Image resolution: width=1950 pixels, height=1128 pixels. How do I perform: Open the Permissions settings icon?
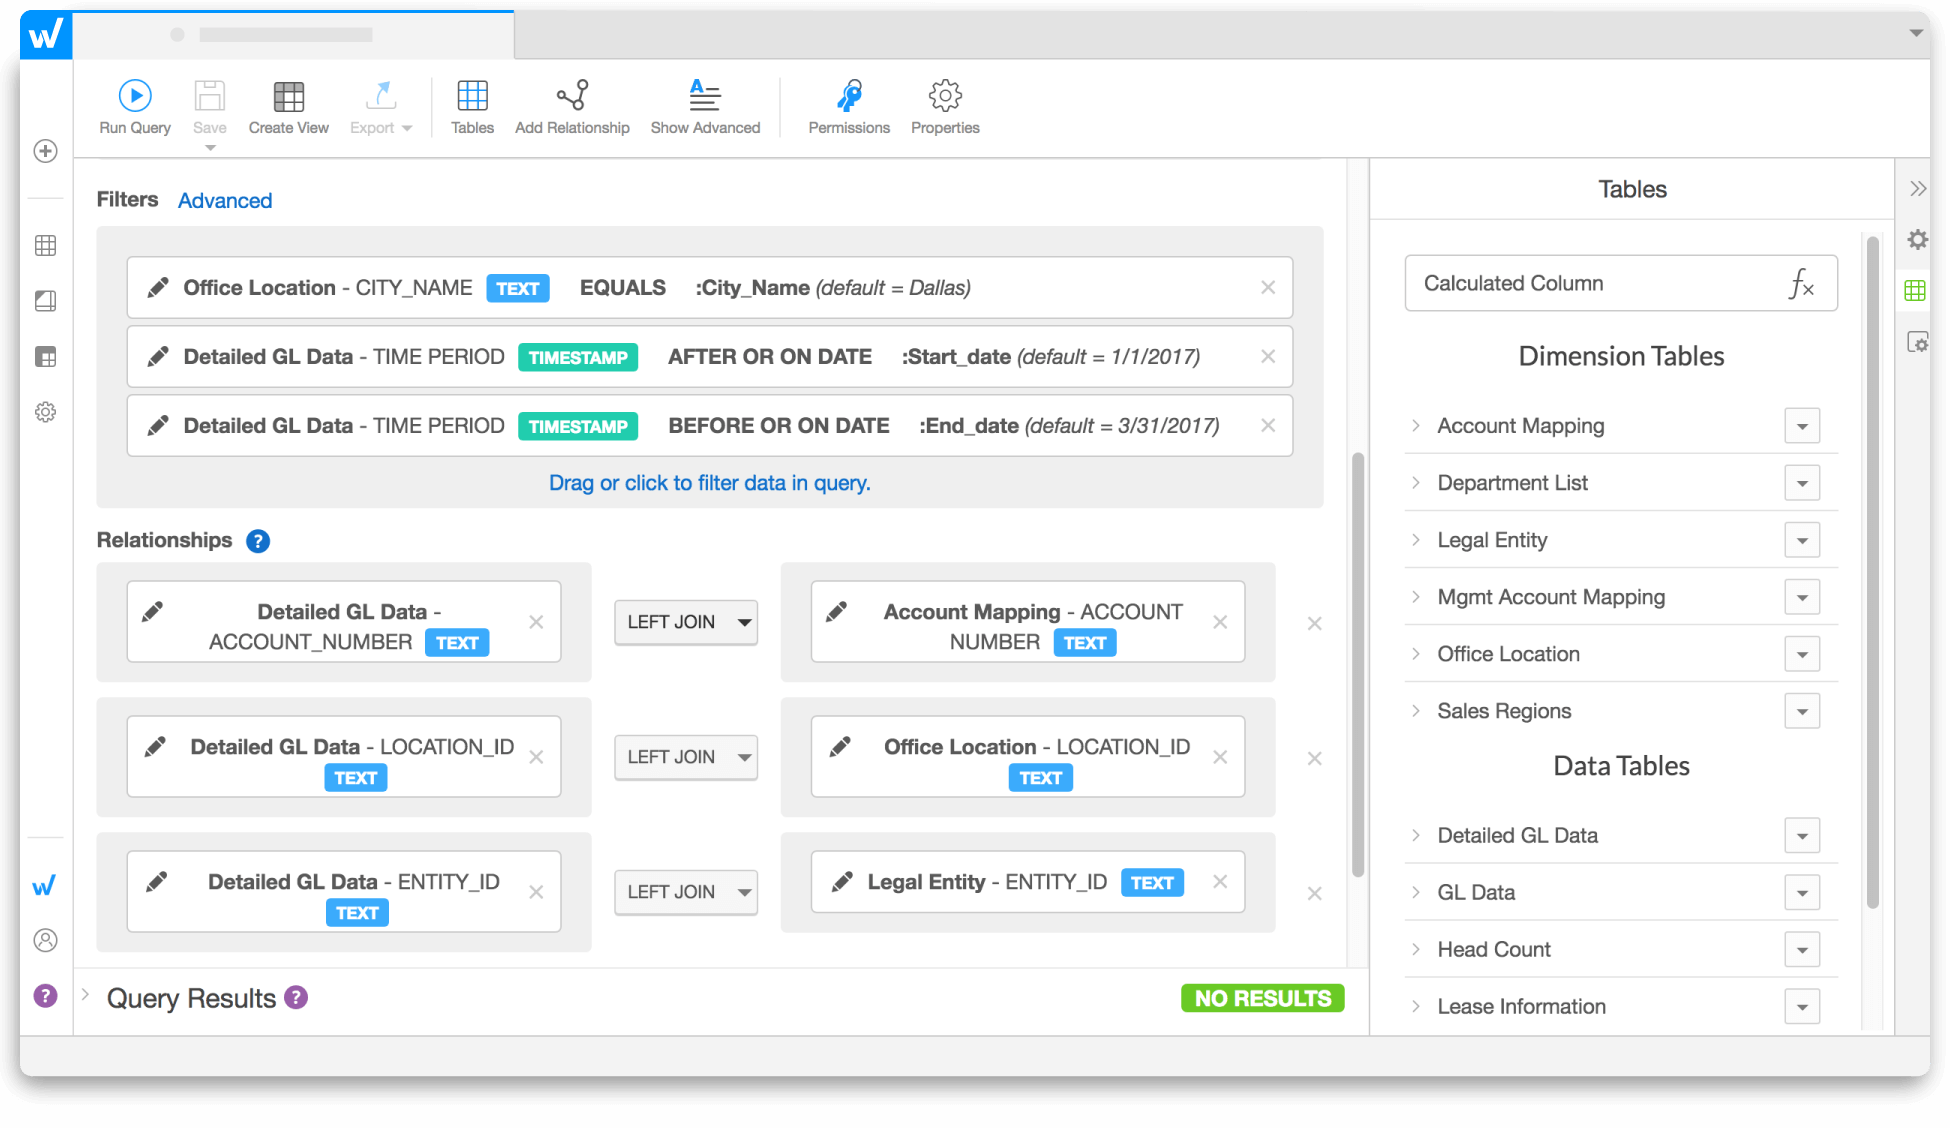(848, 96)
